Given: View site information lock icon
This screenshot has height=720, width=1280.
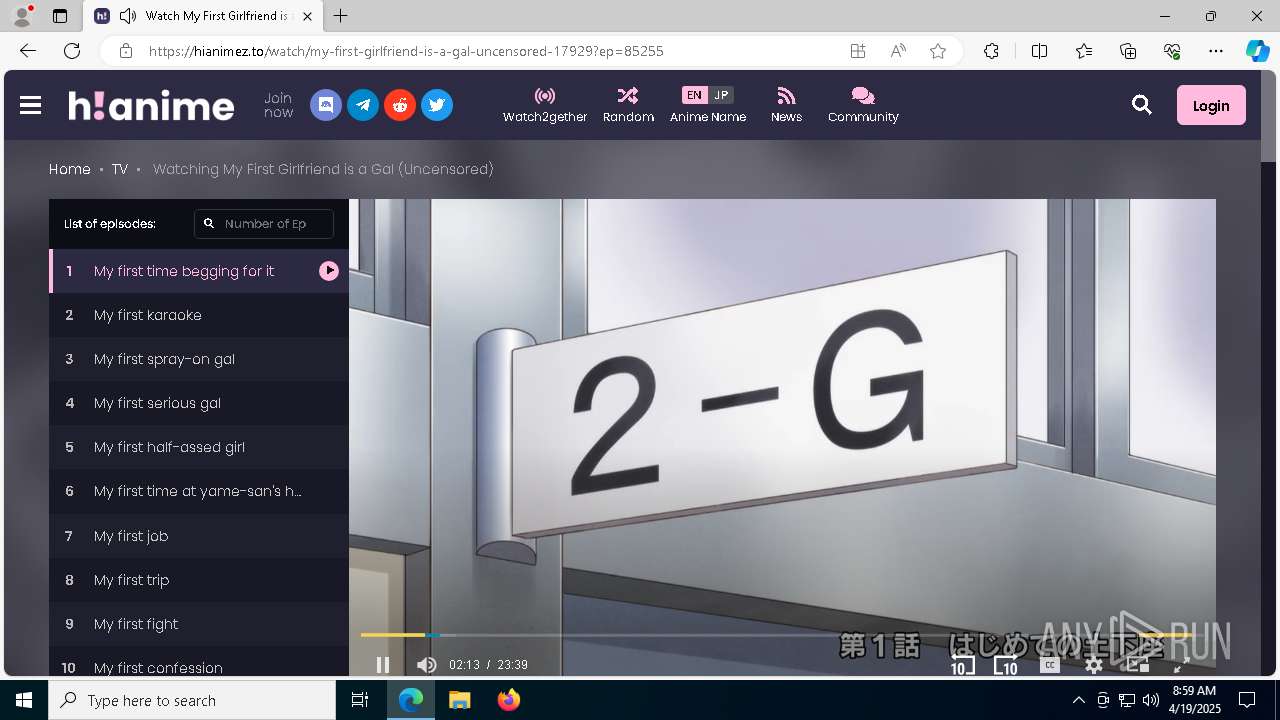Looking at the screenshot, I should tap(125, 51).
